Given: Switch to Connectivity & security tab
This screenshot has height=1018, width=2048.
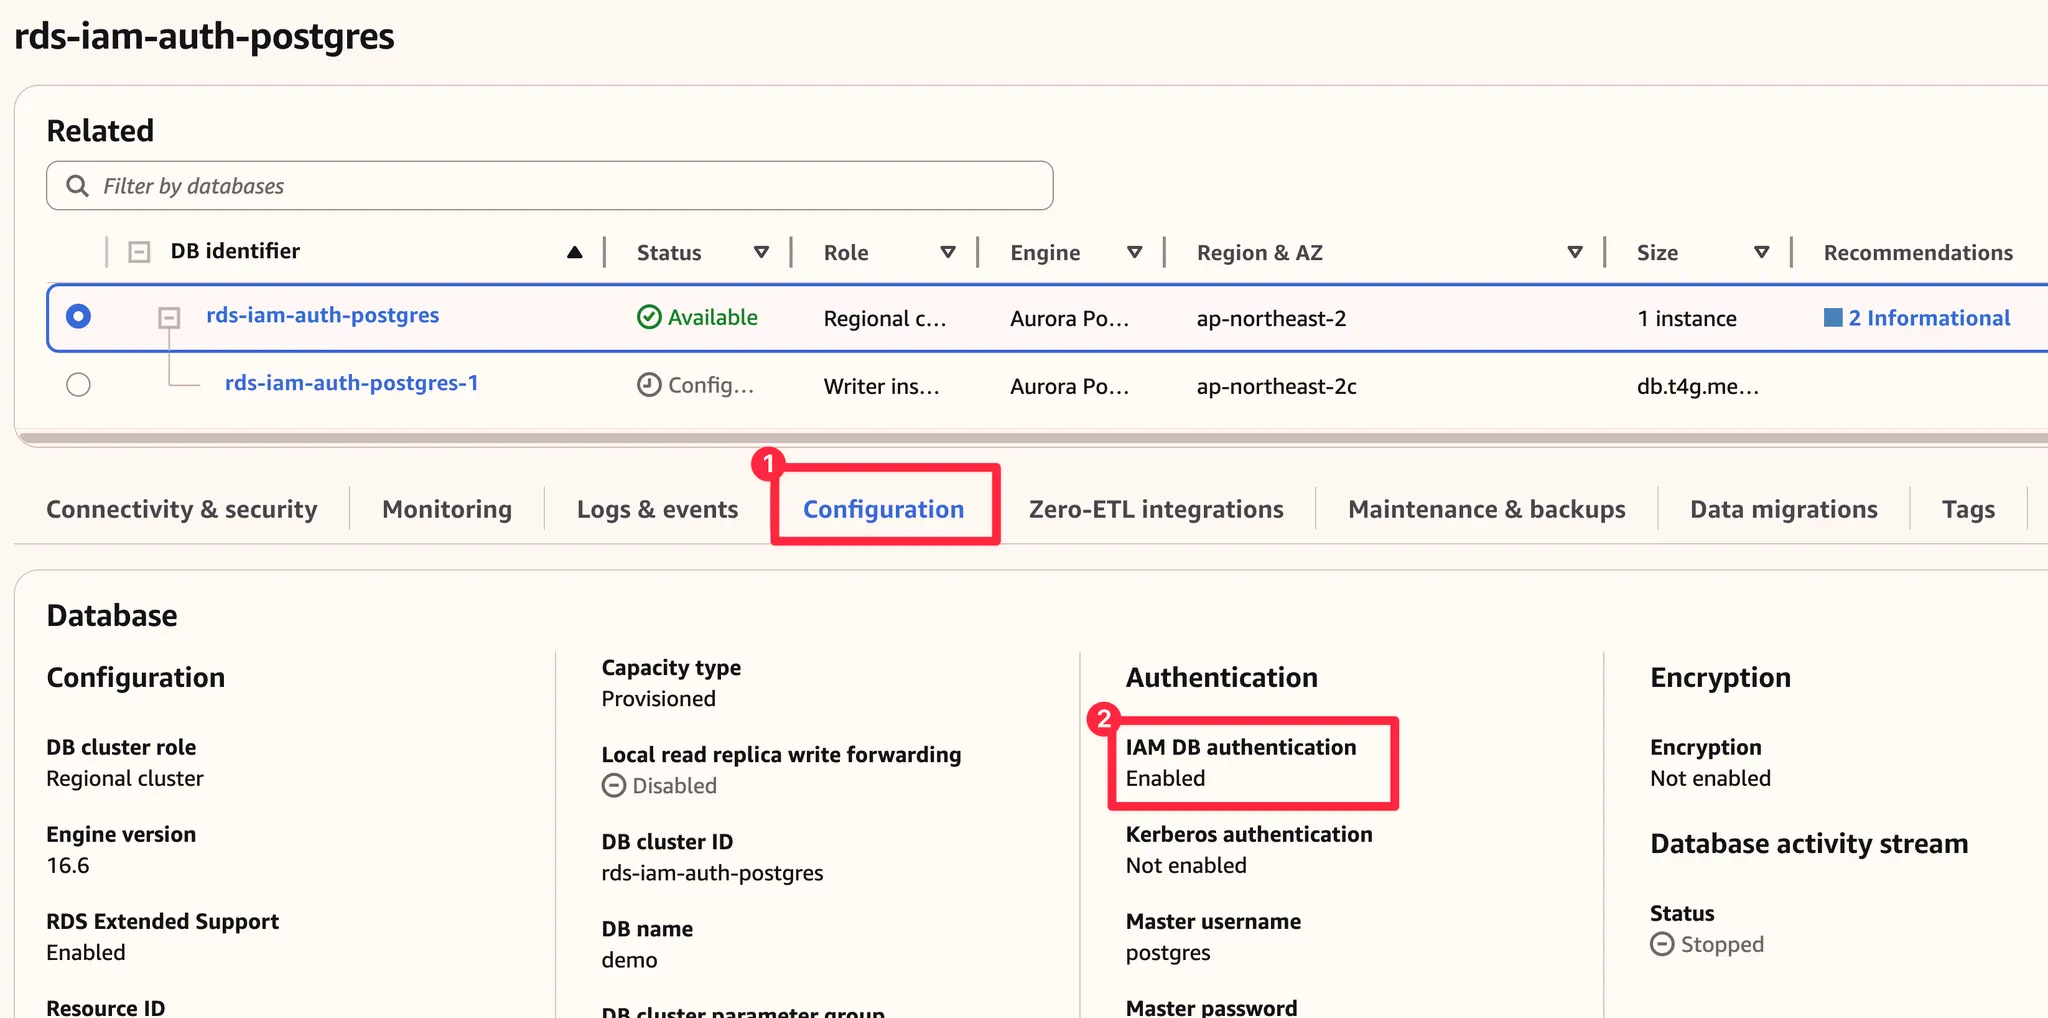Looking at the screenshot, I should pos(182,509).
